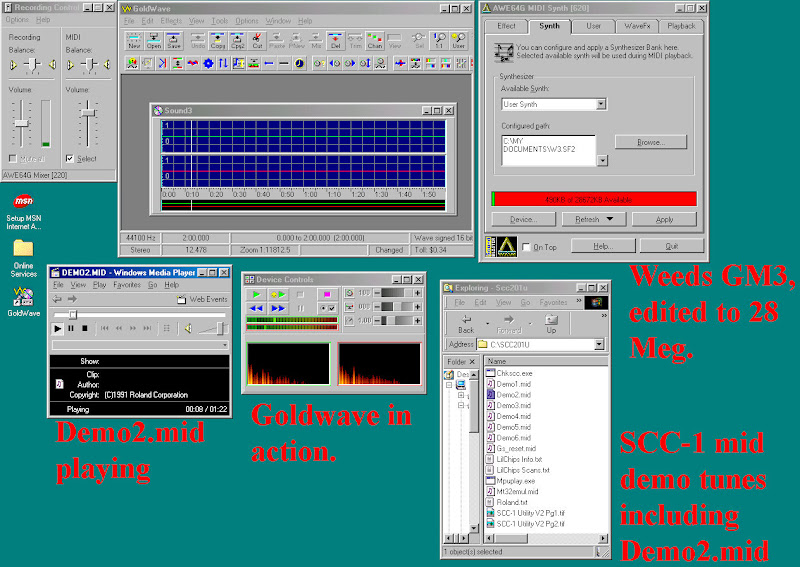800x567 pixels.
Task: Click the Media Player volume slider thumb
Action: click(x=221, y=328)
